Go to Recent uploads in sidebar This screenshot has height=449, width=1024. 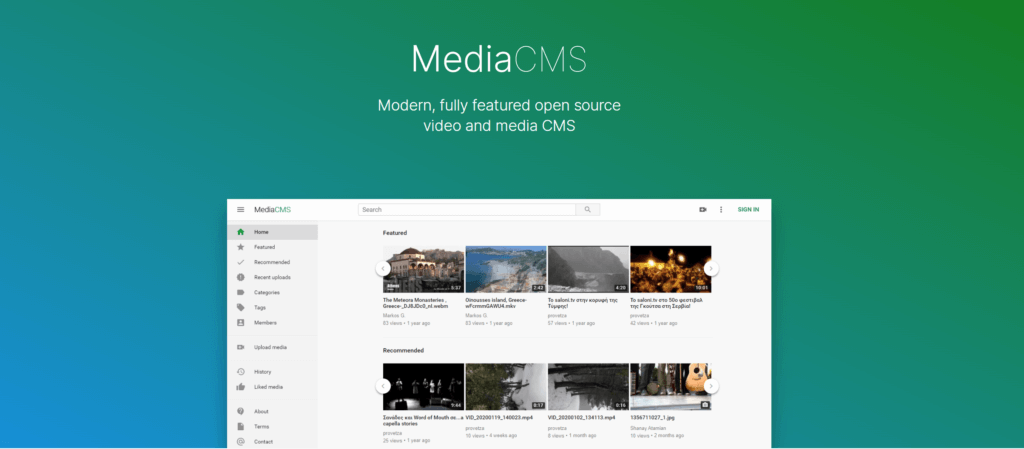[x=271, y=277]
